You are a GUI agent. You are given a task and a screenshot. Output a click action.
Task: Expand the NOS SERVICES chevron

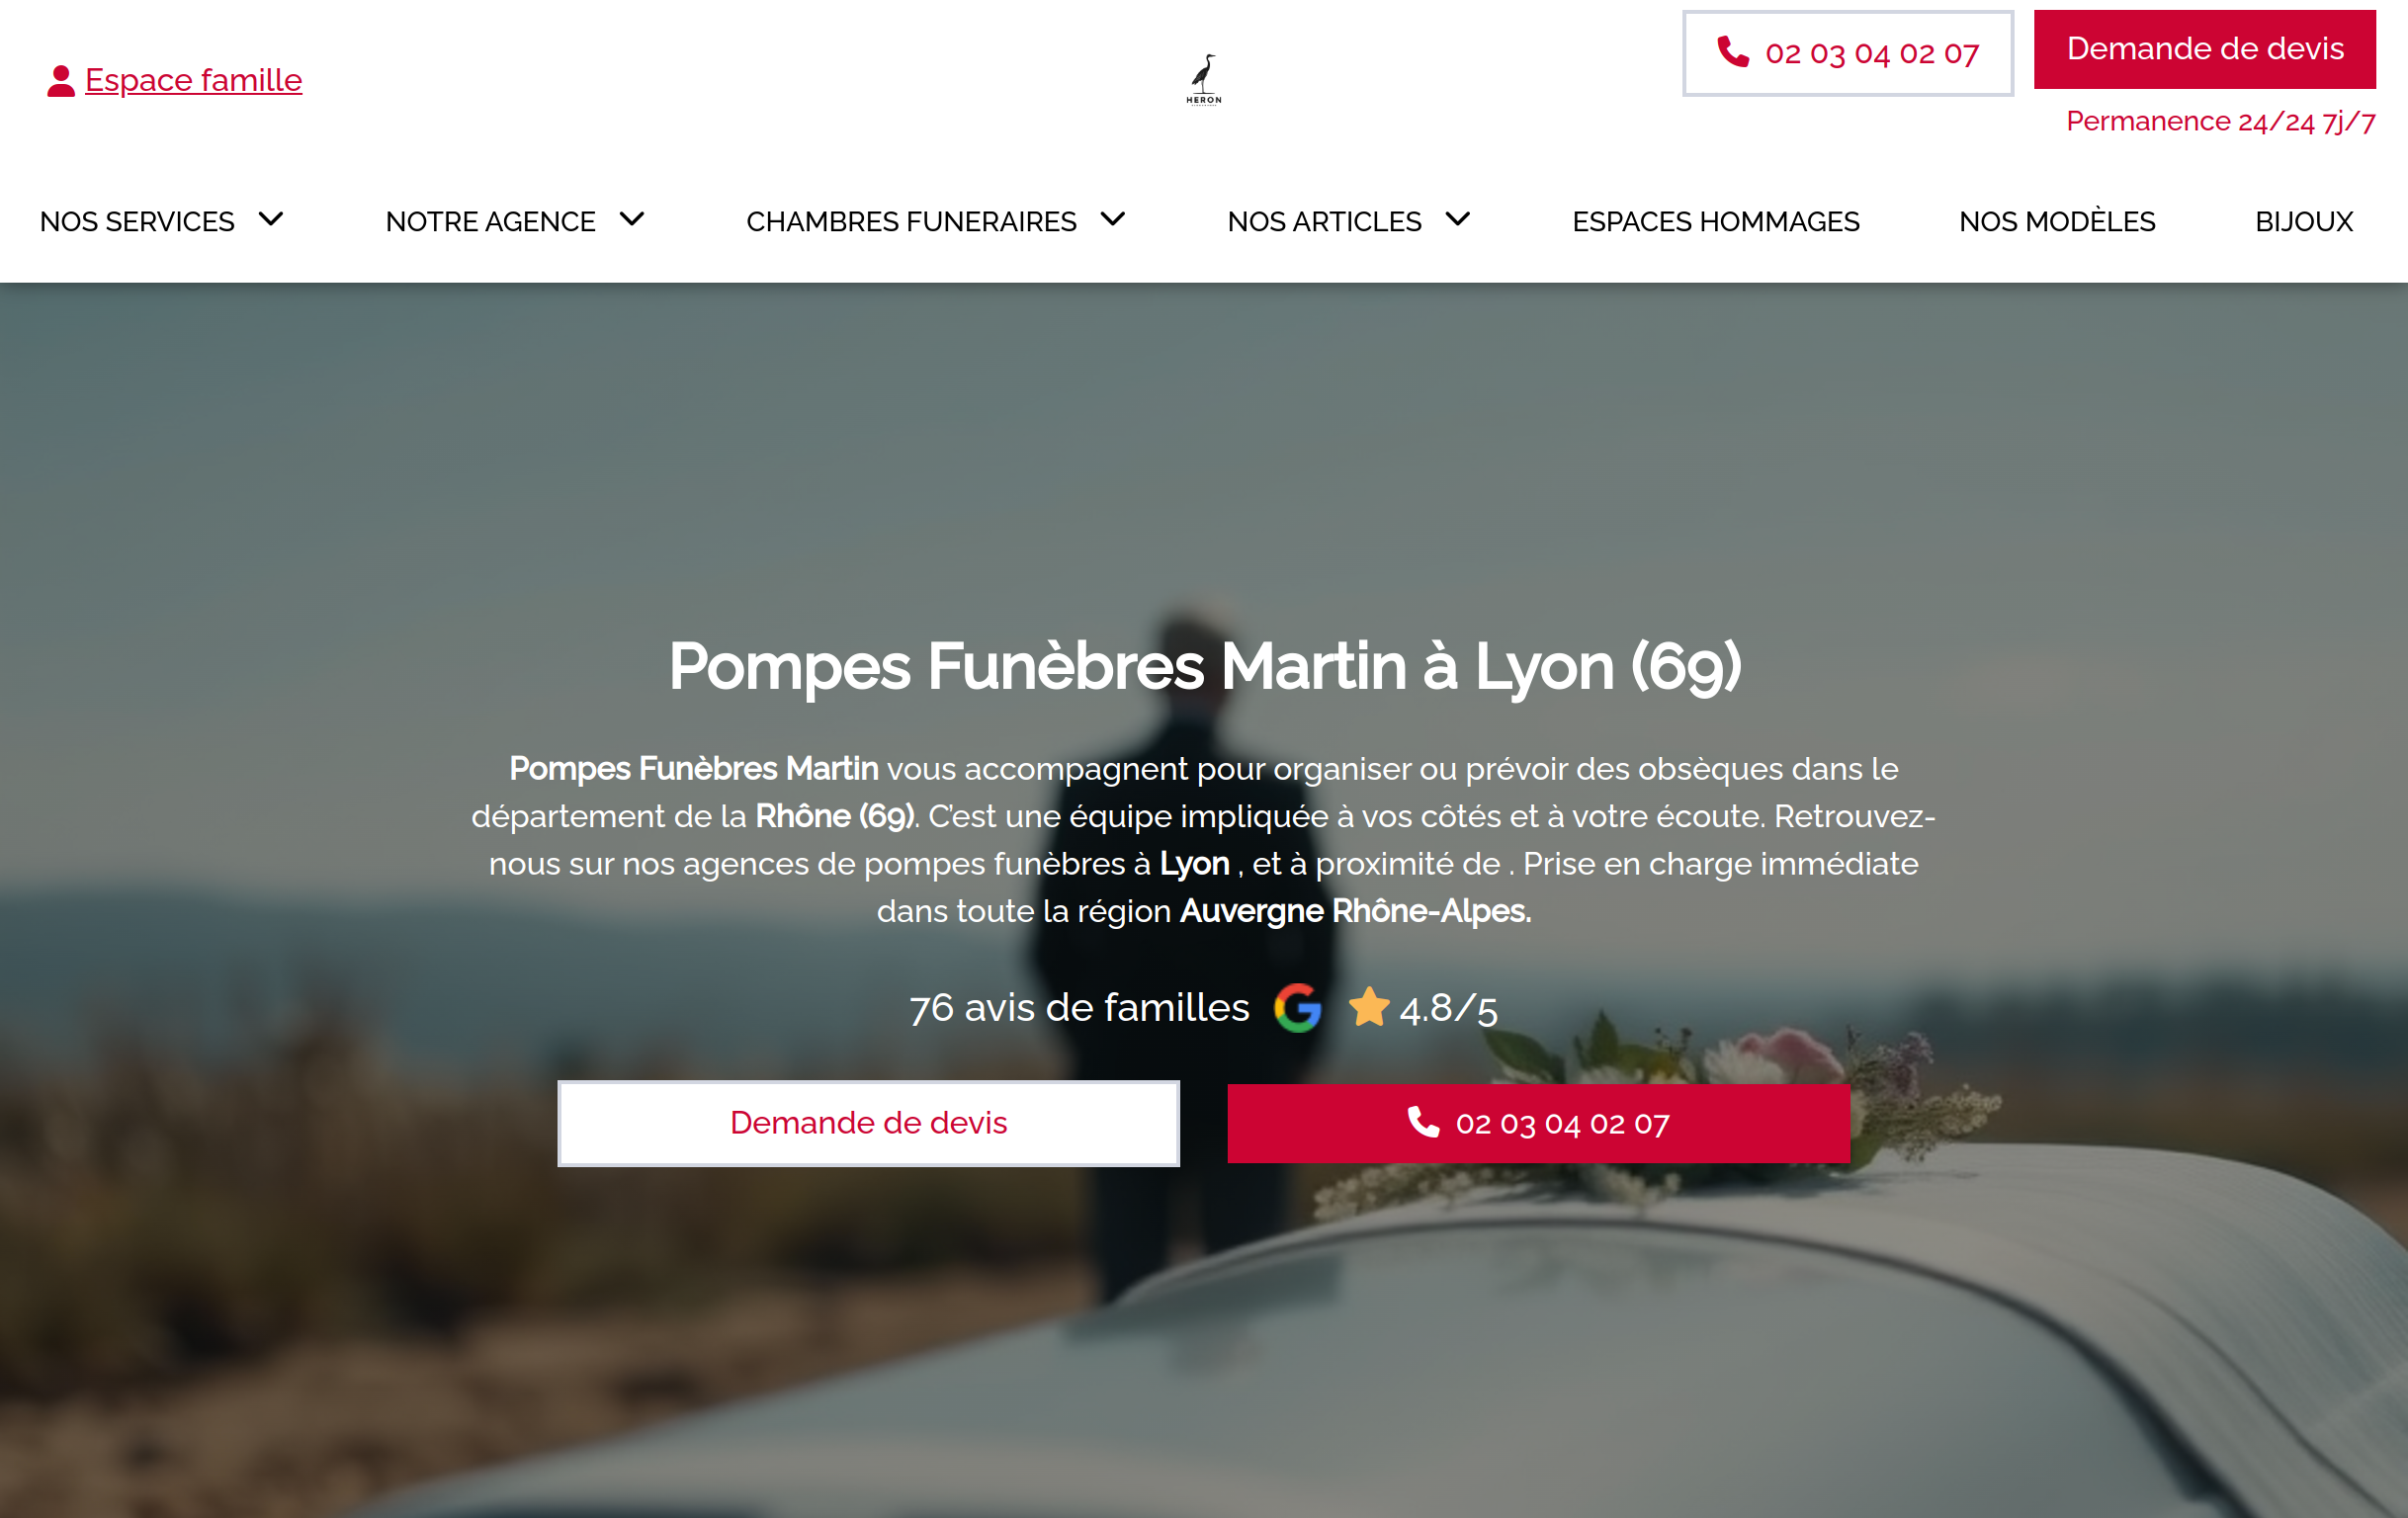coord(271,219)
